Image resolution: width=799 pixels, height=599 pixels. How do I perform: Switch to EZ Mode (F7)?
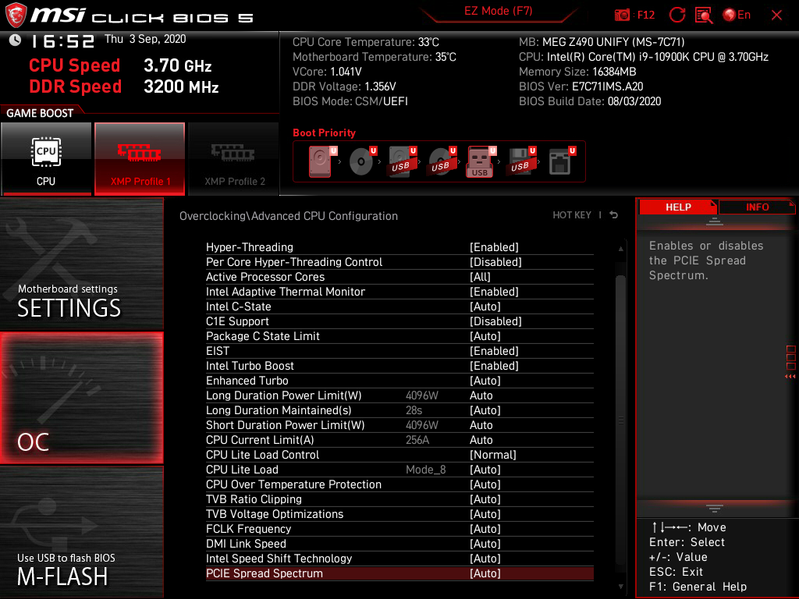coord(498,11)
